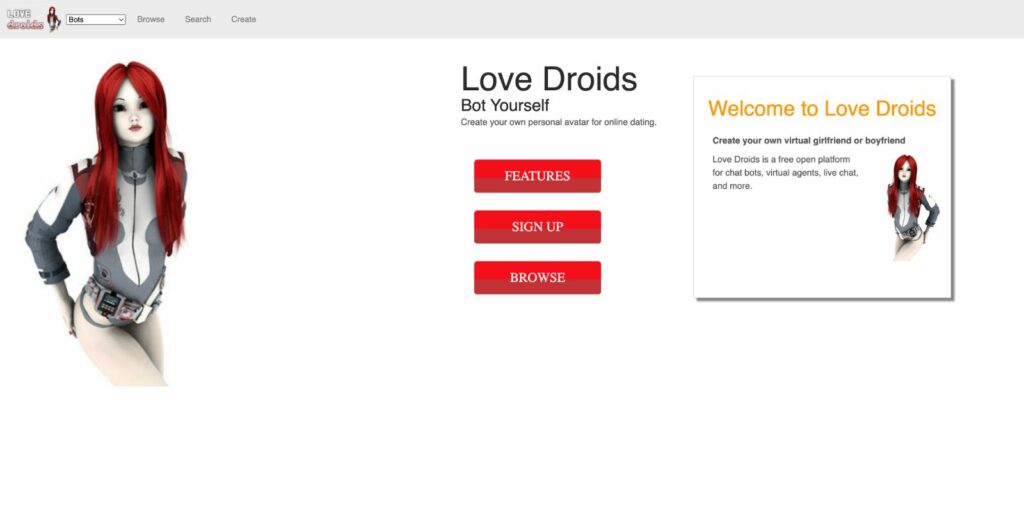The height and width of the screenshot is (512, 1024).
Task: Click the small avatar in the Welcome panel
Action: pos(911,207)
